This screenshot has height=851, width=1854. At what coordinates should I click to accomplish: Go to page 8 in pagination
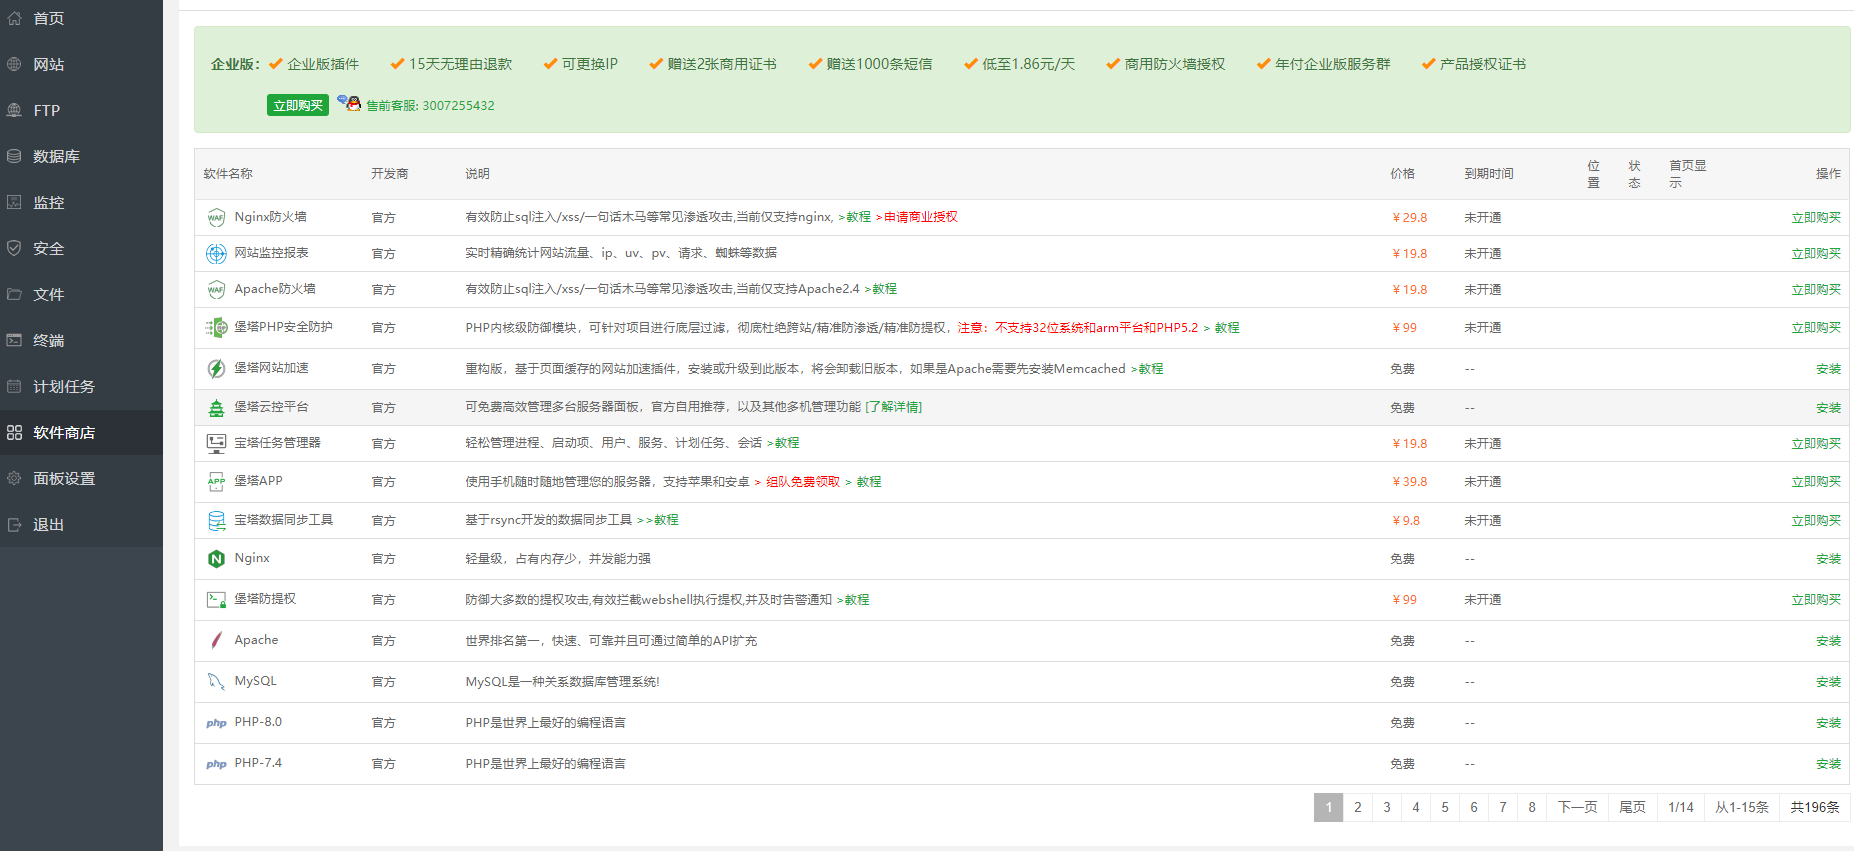pyautogui.click(x=1532, y=807)
